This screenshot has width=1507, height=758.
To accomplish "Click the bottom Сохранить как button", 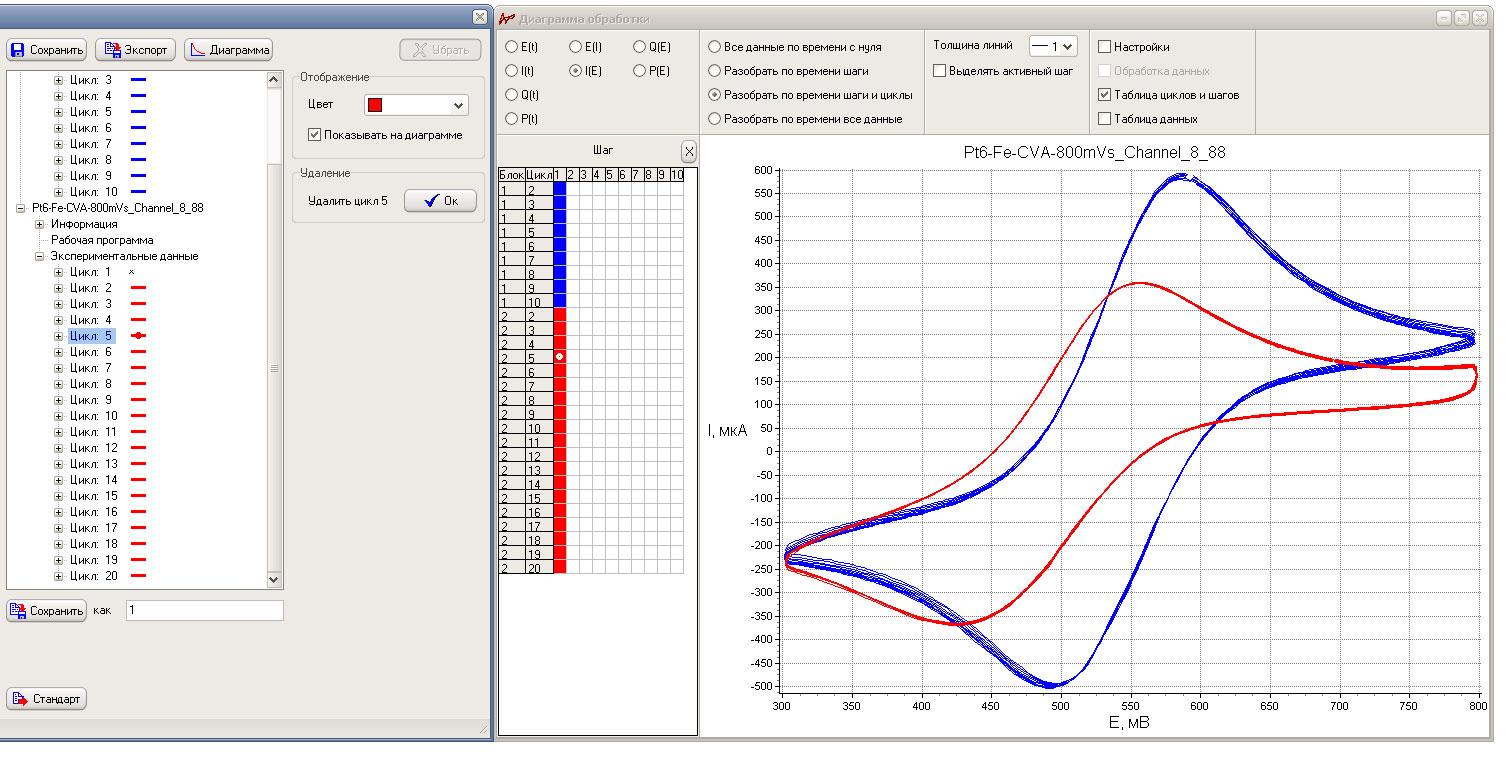I will [47, 611].
